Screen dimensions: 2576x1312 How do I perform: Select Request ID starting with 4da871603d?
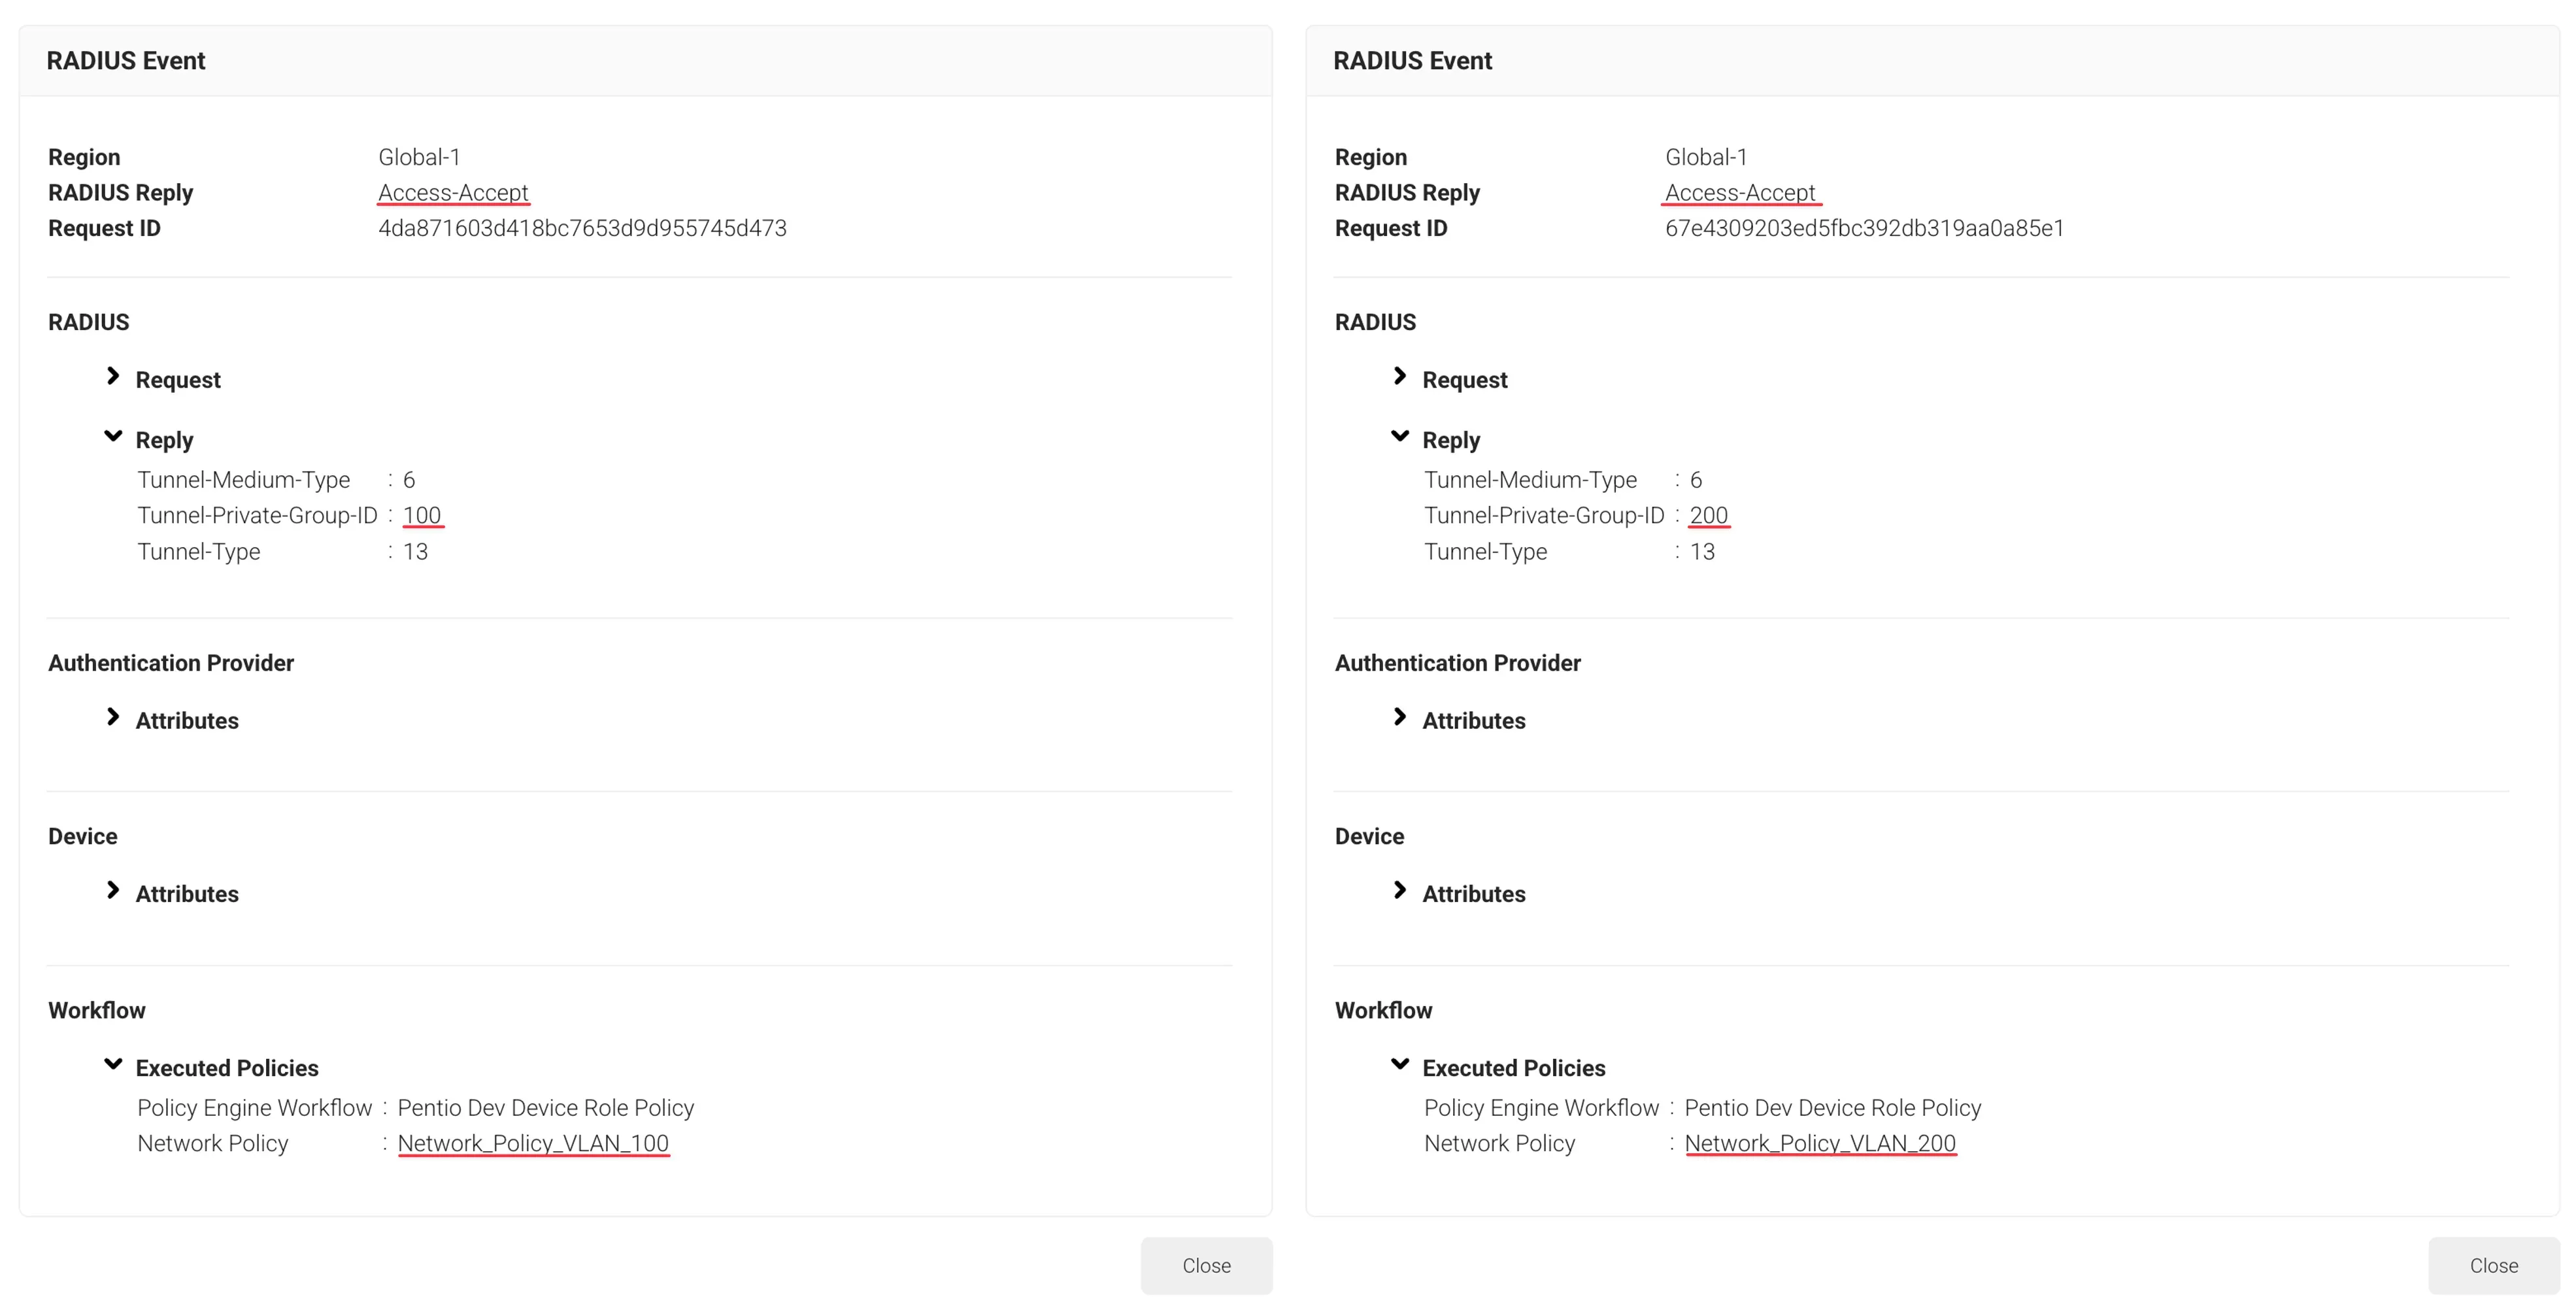(x=582, y=228)
